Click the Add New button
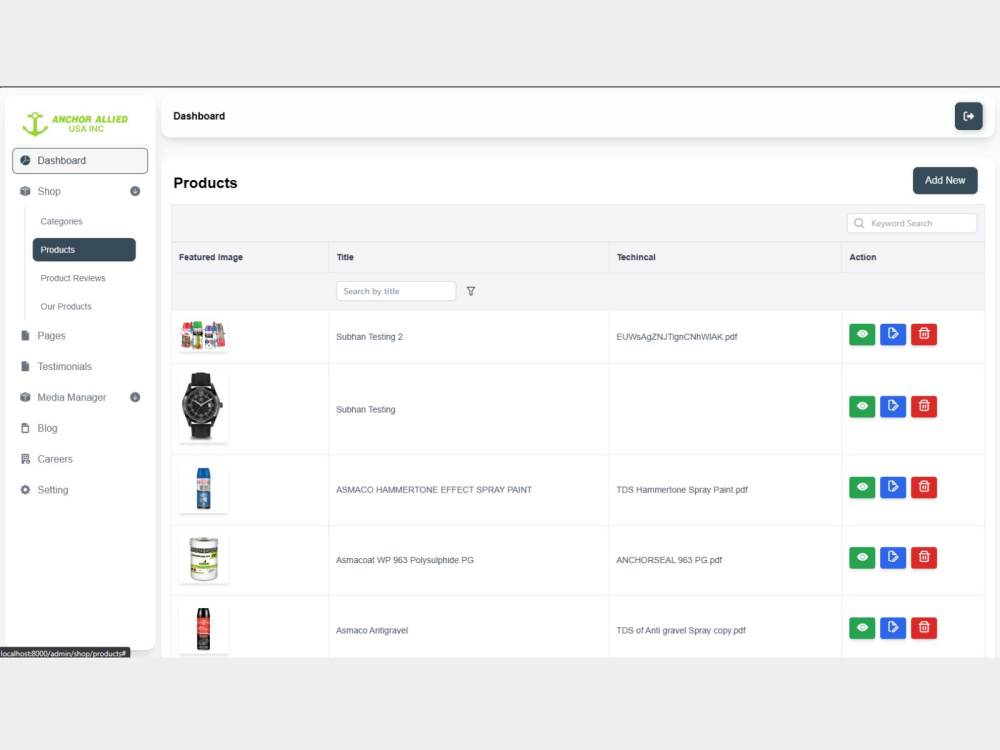Screen dimensions: 1000x750 pyautogui.click(x=945, y=180)
